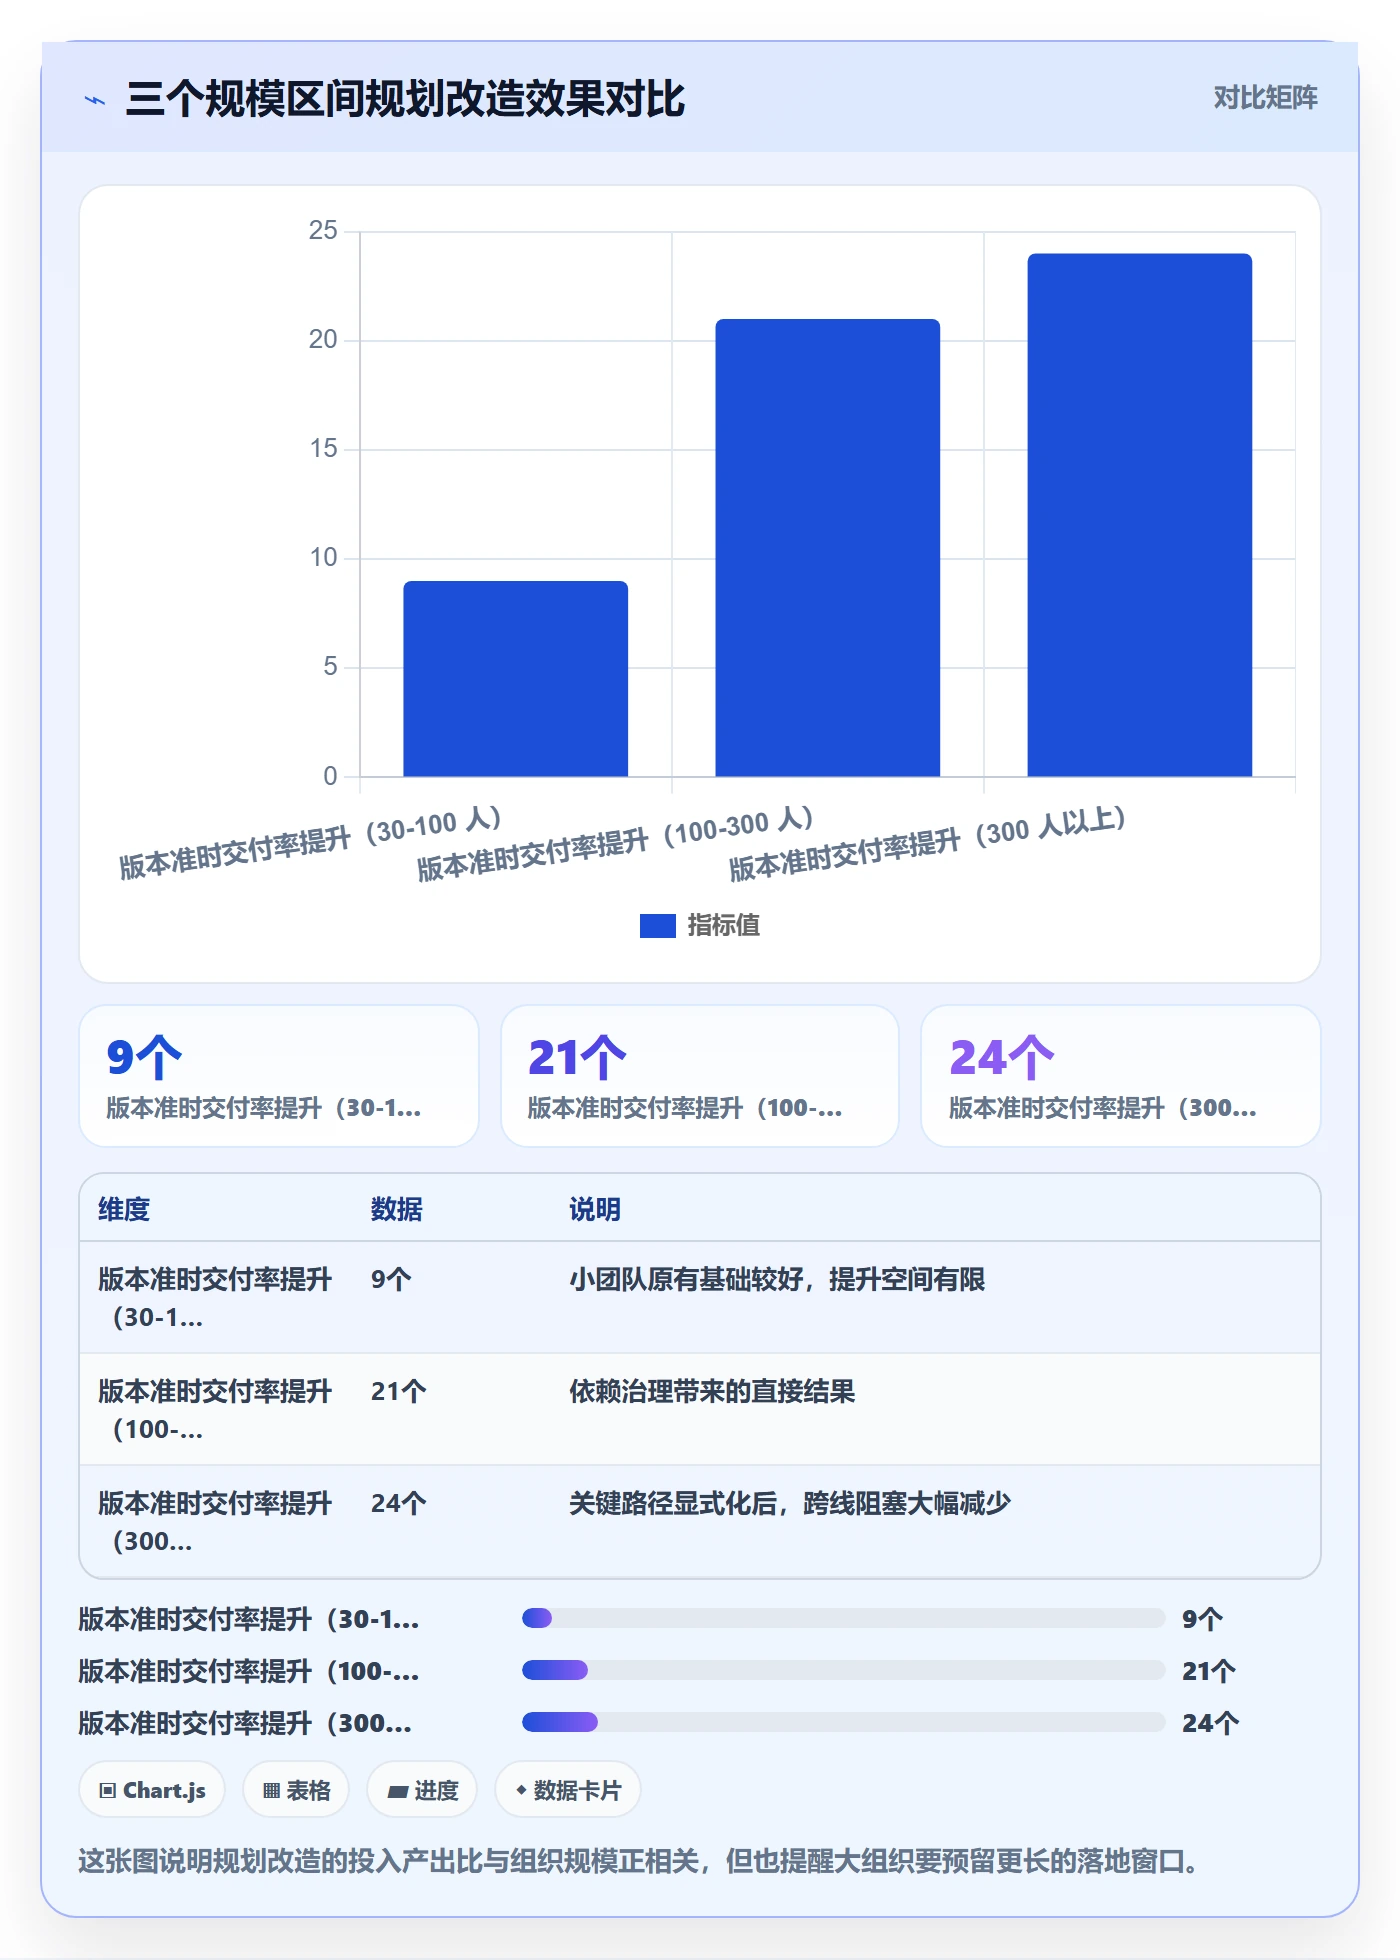Click the 9个 progress bar
Screen dimensions: 1400x1960
click(x=843, y=1618)
